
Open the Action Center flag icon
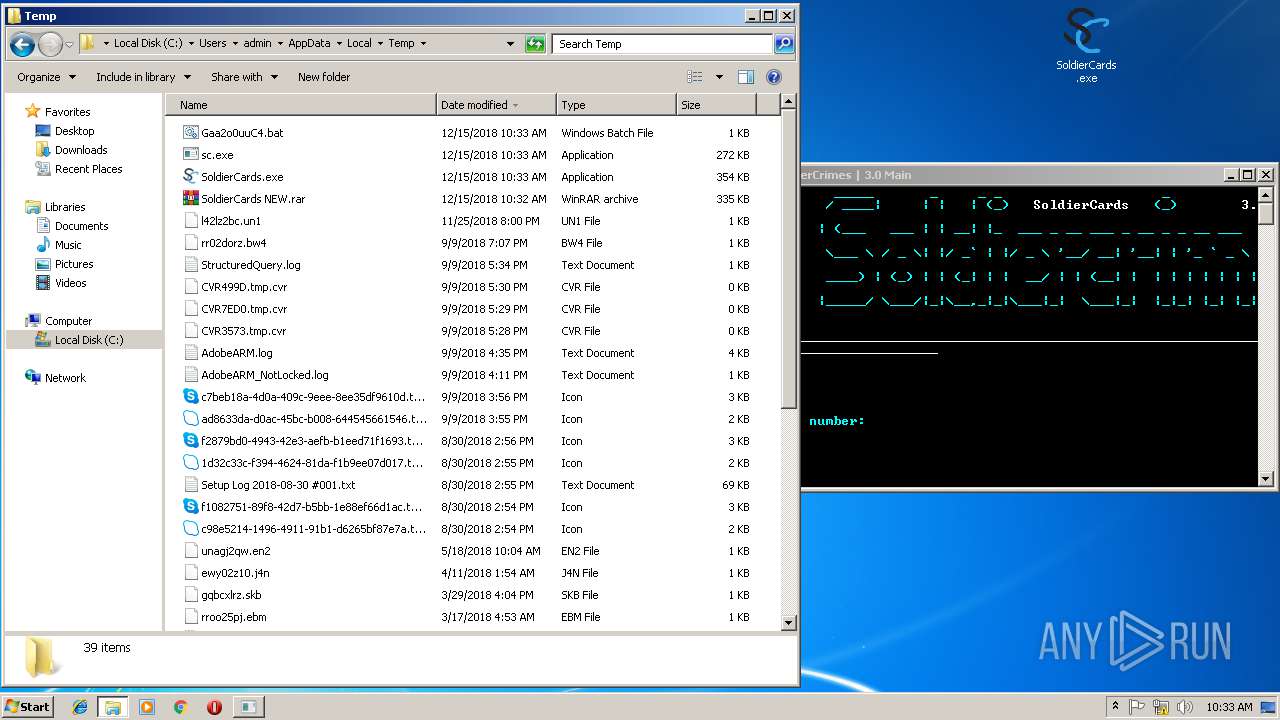[x=1138, y=707]
